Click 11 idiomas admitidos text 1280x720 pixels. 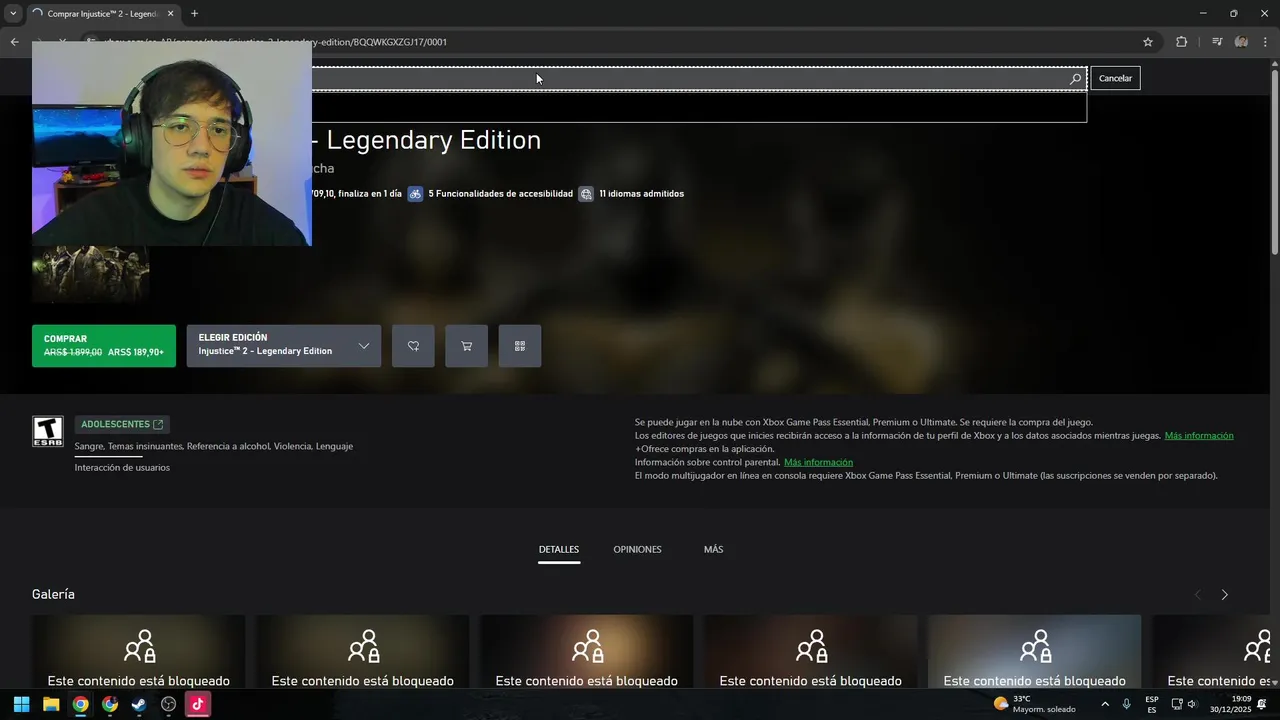641,194
